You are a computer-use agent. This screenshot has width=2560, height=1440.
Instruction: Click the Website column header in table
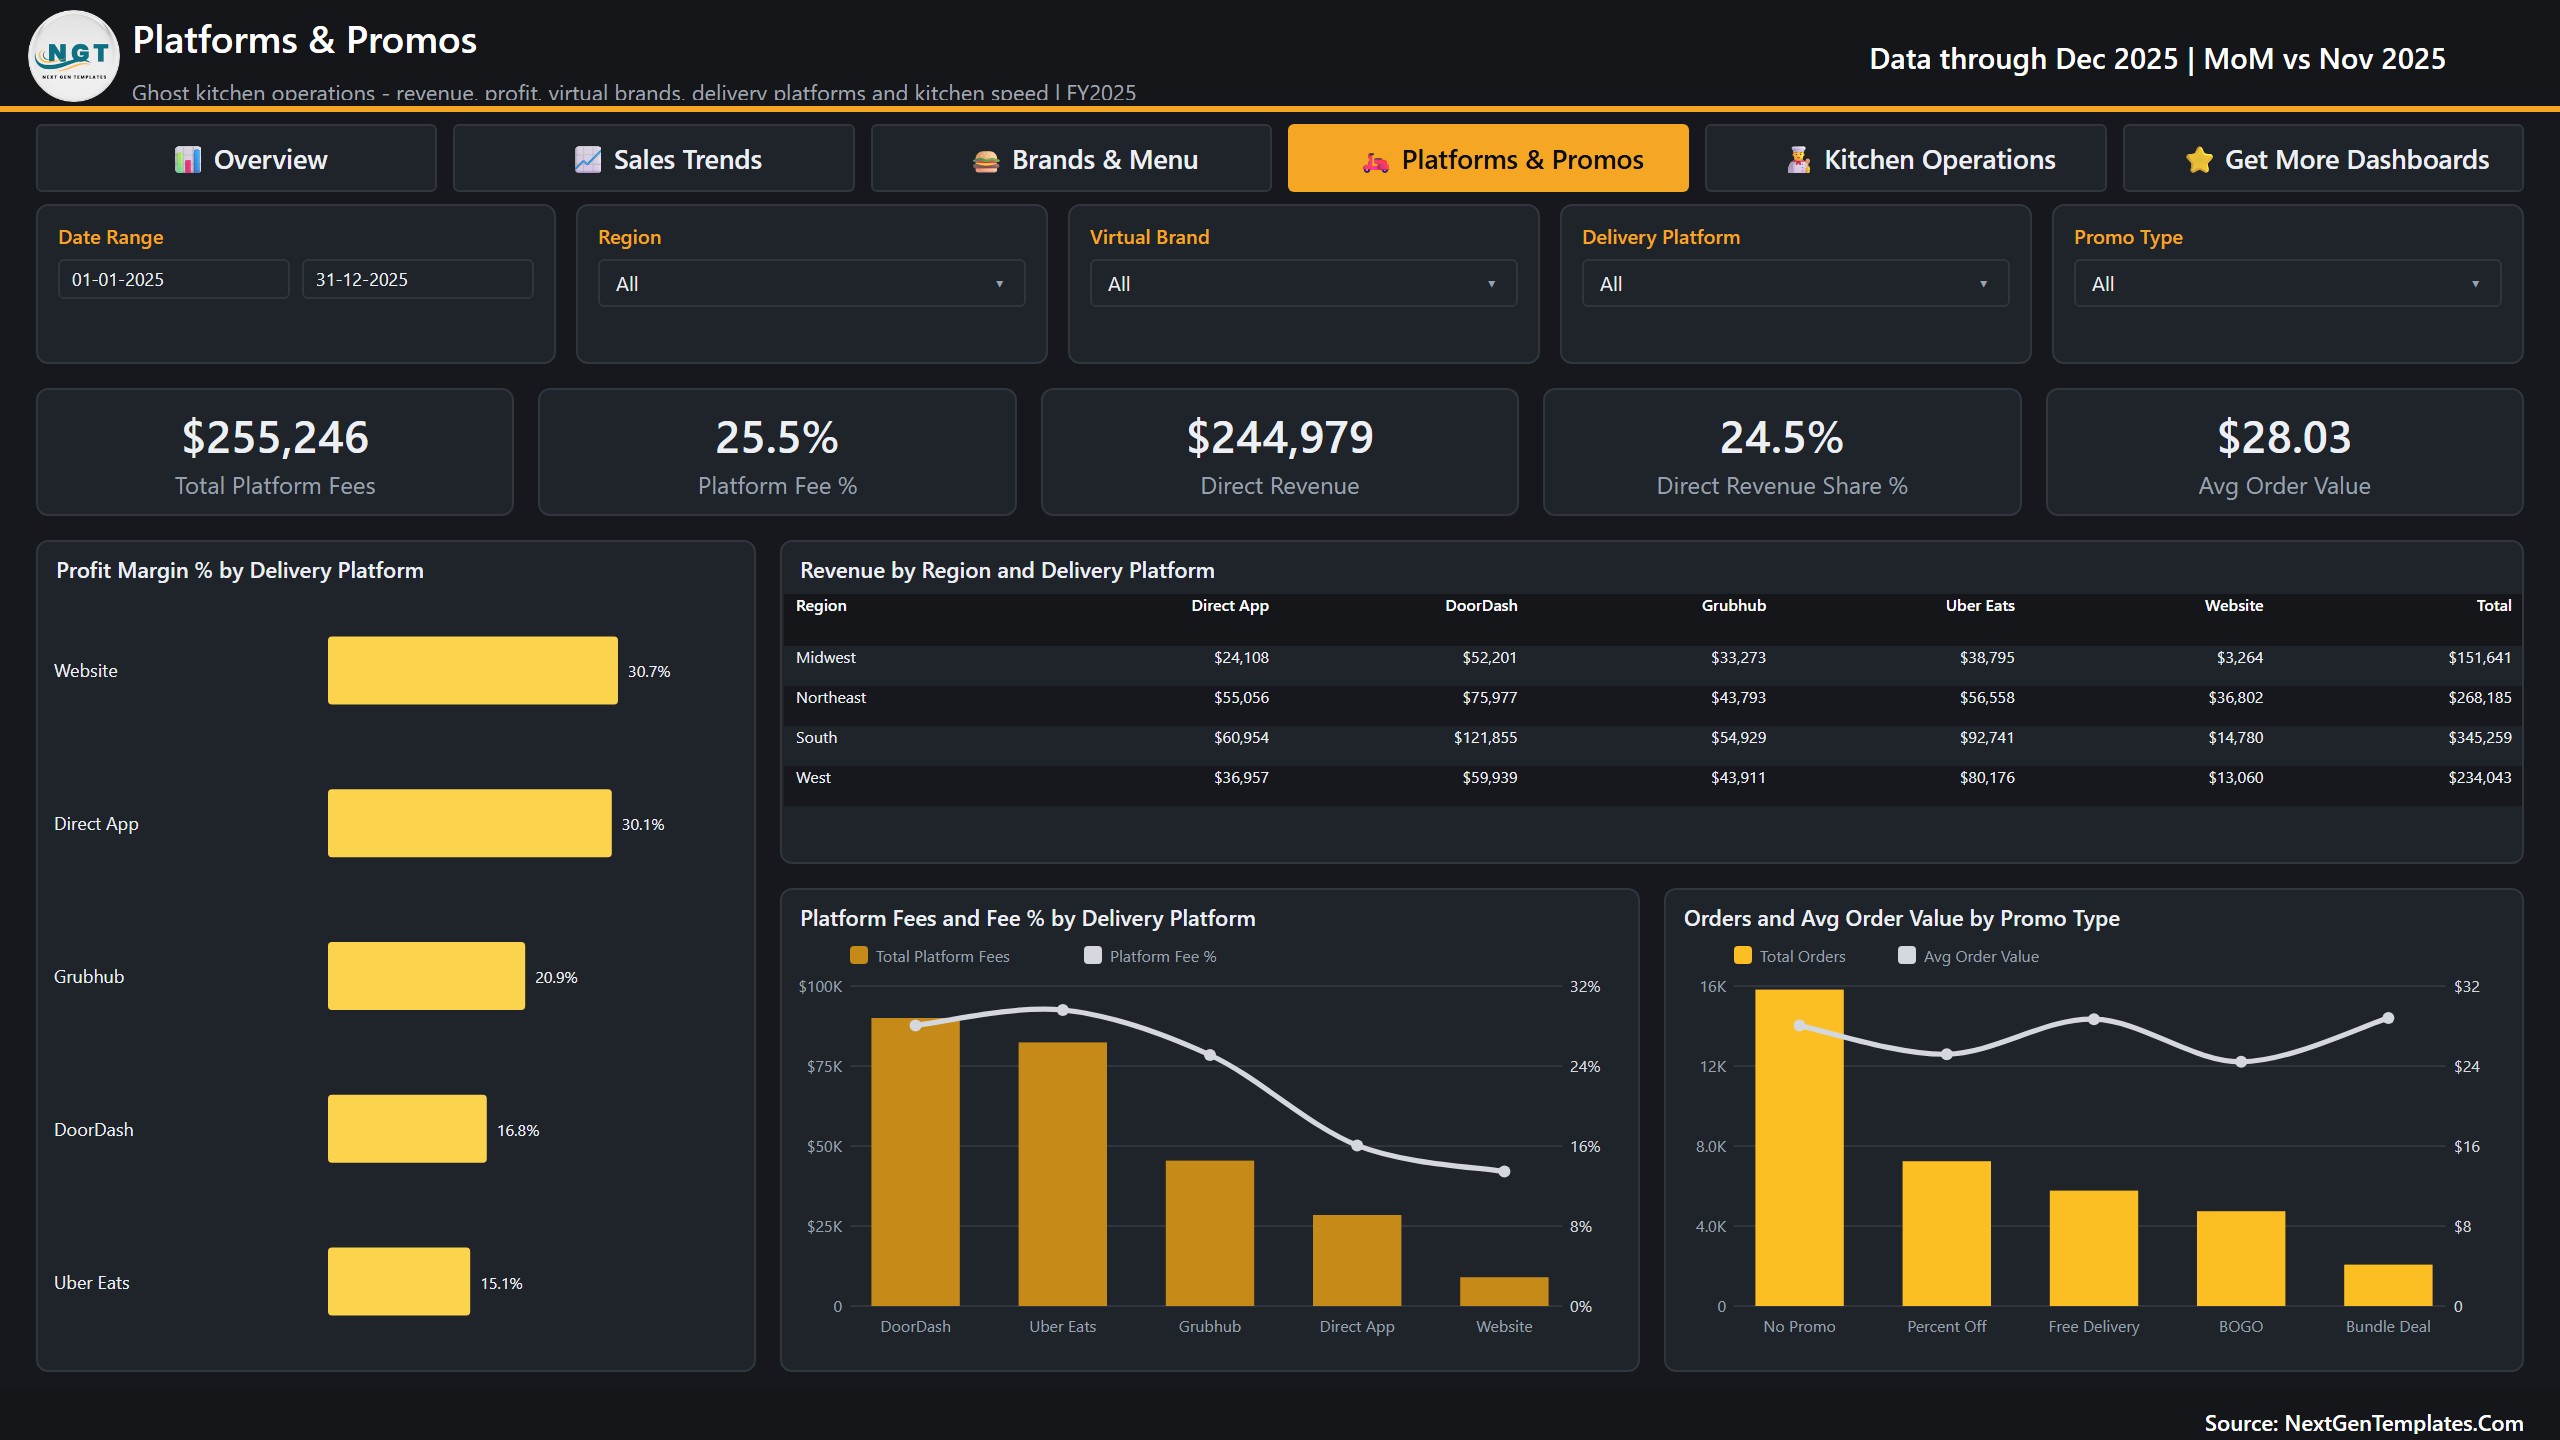click(2234, 606)
